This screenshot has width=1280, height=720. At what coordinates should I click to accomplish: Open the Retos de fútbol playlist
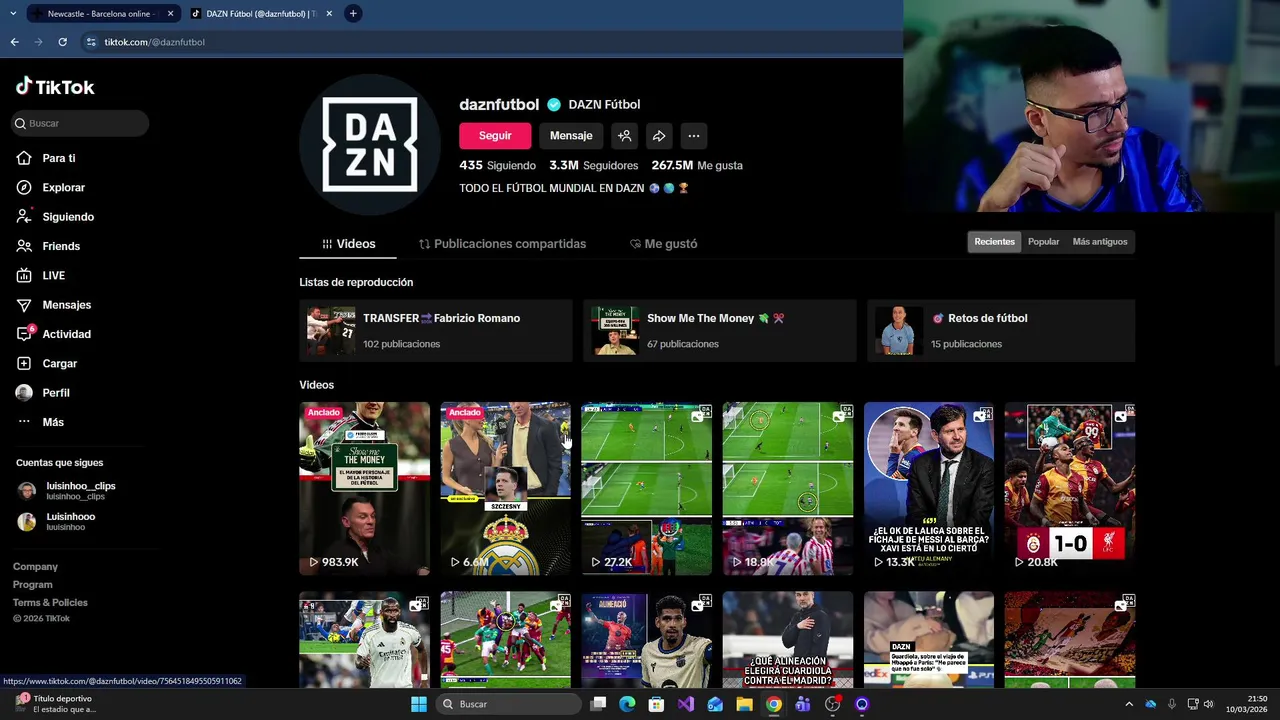point(1001,330)
